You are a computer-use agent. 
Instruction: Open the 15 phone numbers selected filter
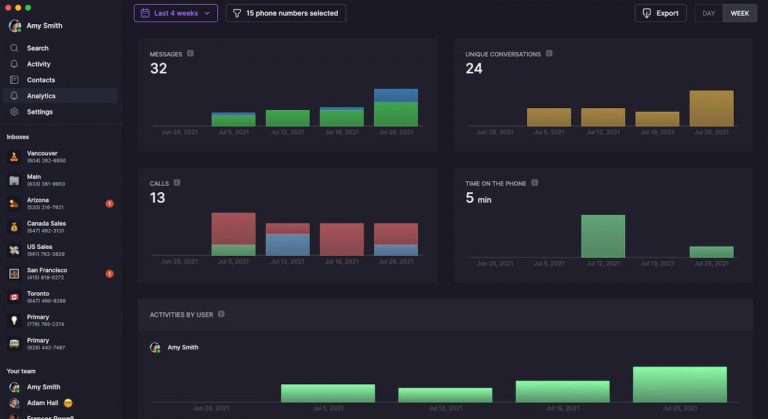[286, 13]
